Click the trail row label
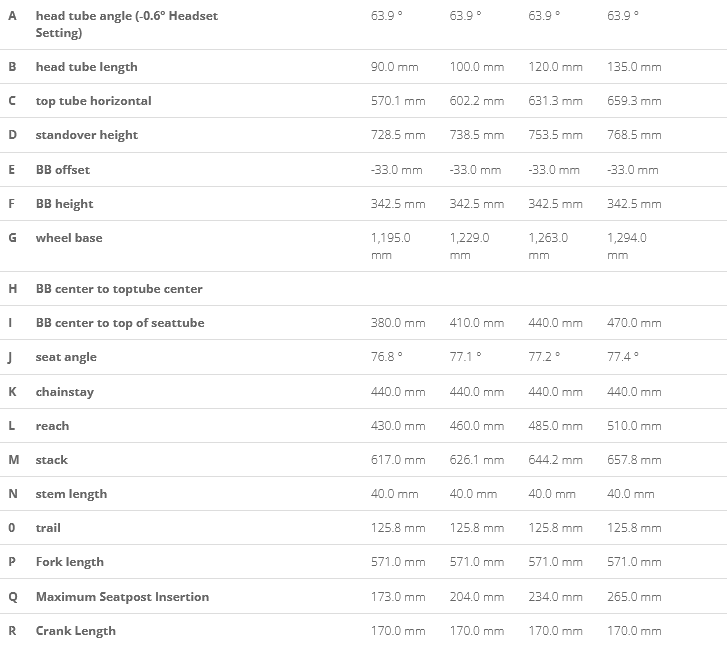 click(x=48, y=528)
